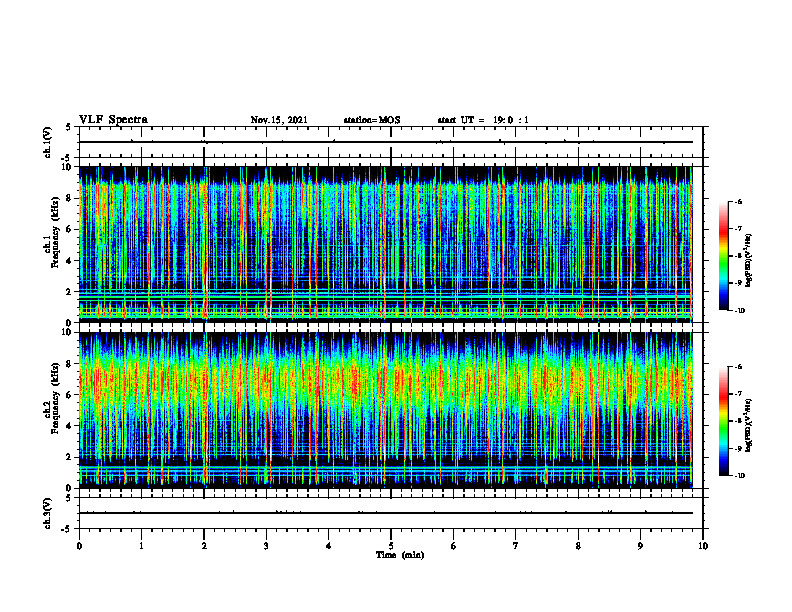Click the ch.2 PSD color scale bar
The width and height of the screenshot is (792, 612).
[x=723, y=421]
